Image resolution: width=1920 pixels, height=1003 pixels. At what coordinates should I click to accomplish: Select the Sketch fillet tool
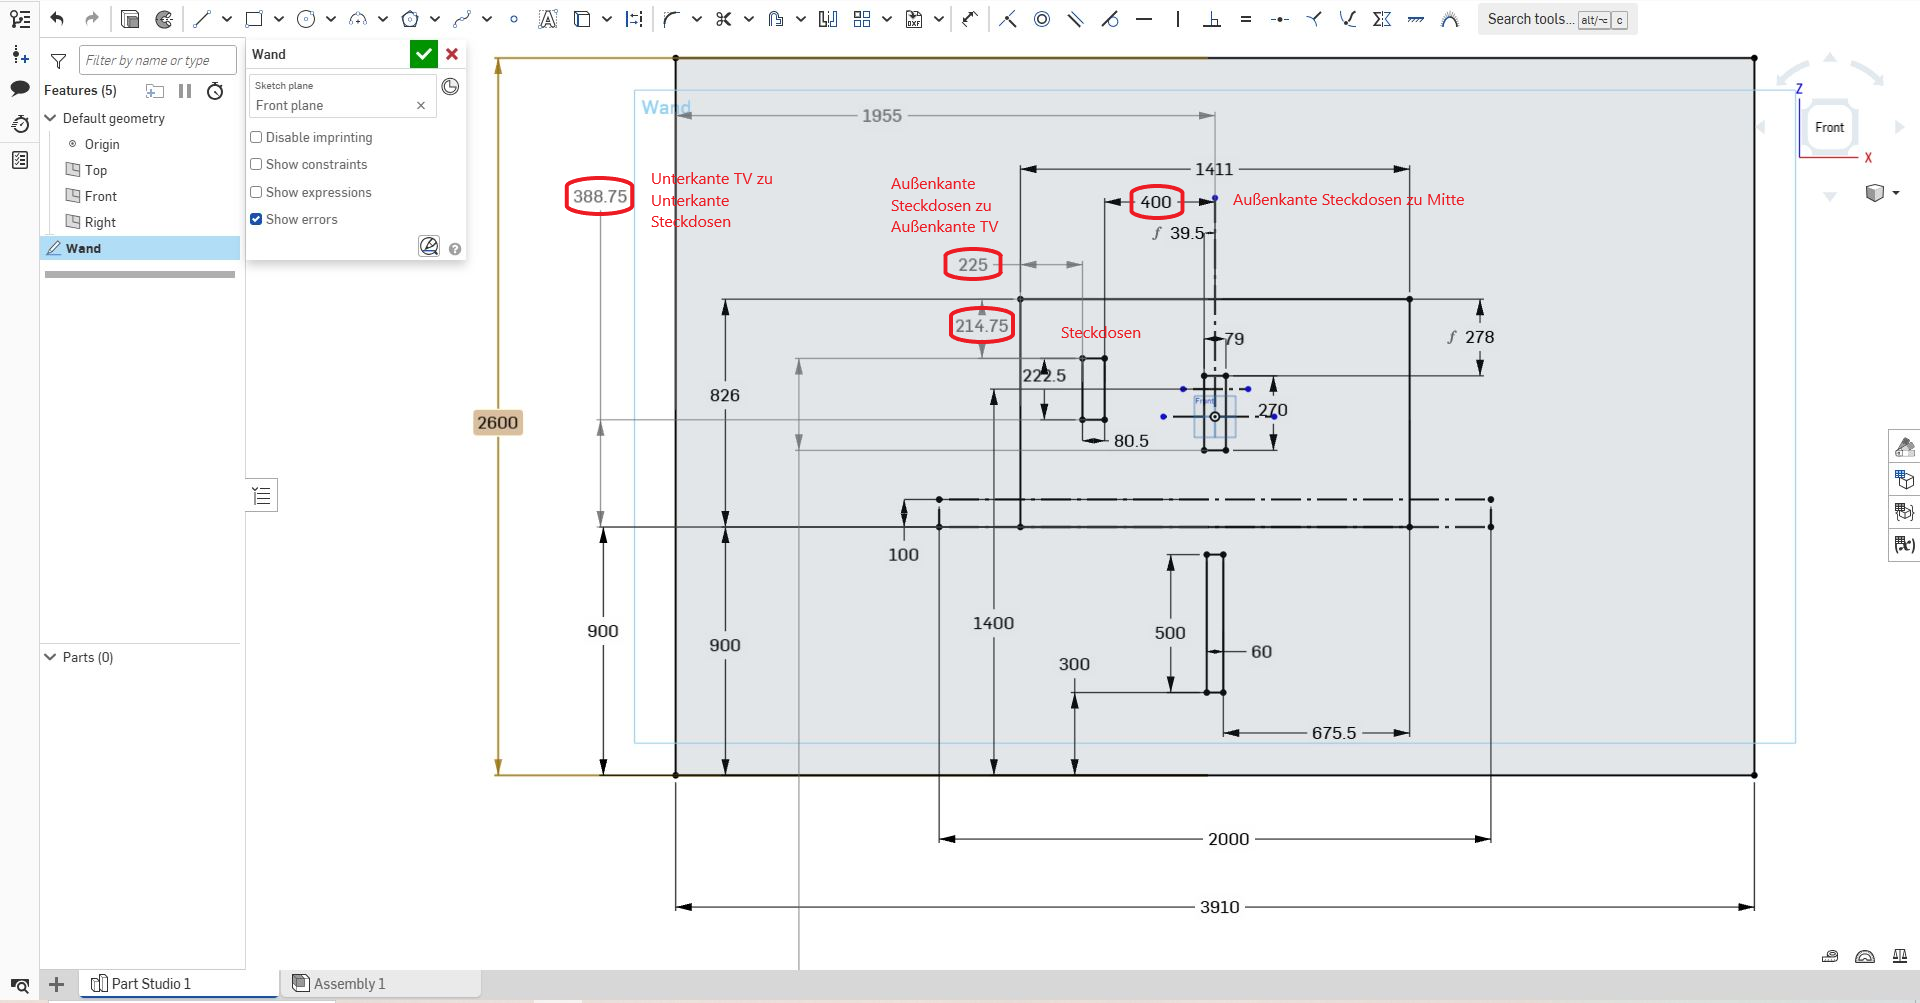coord(672,19)
